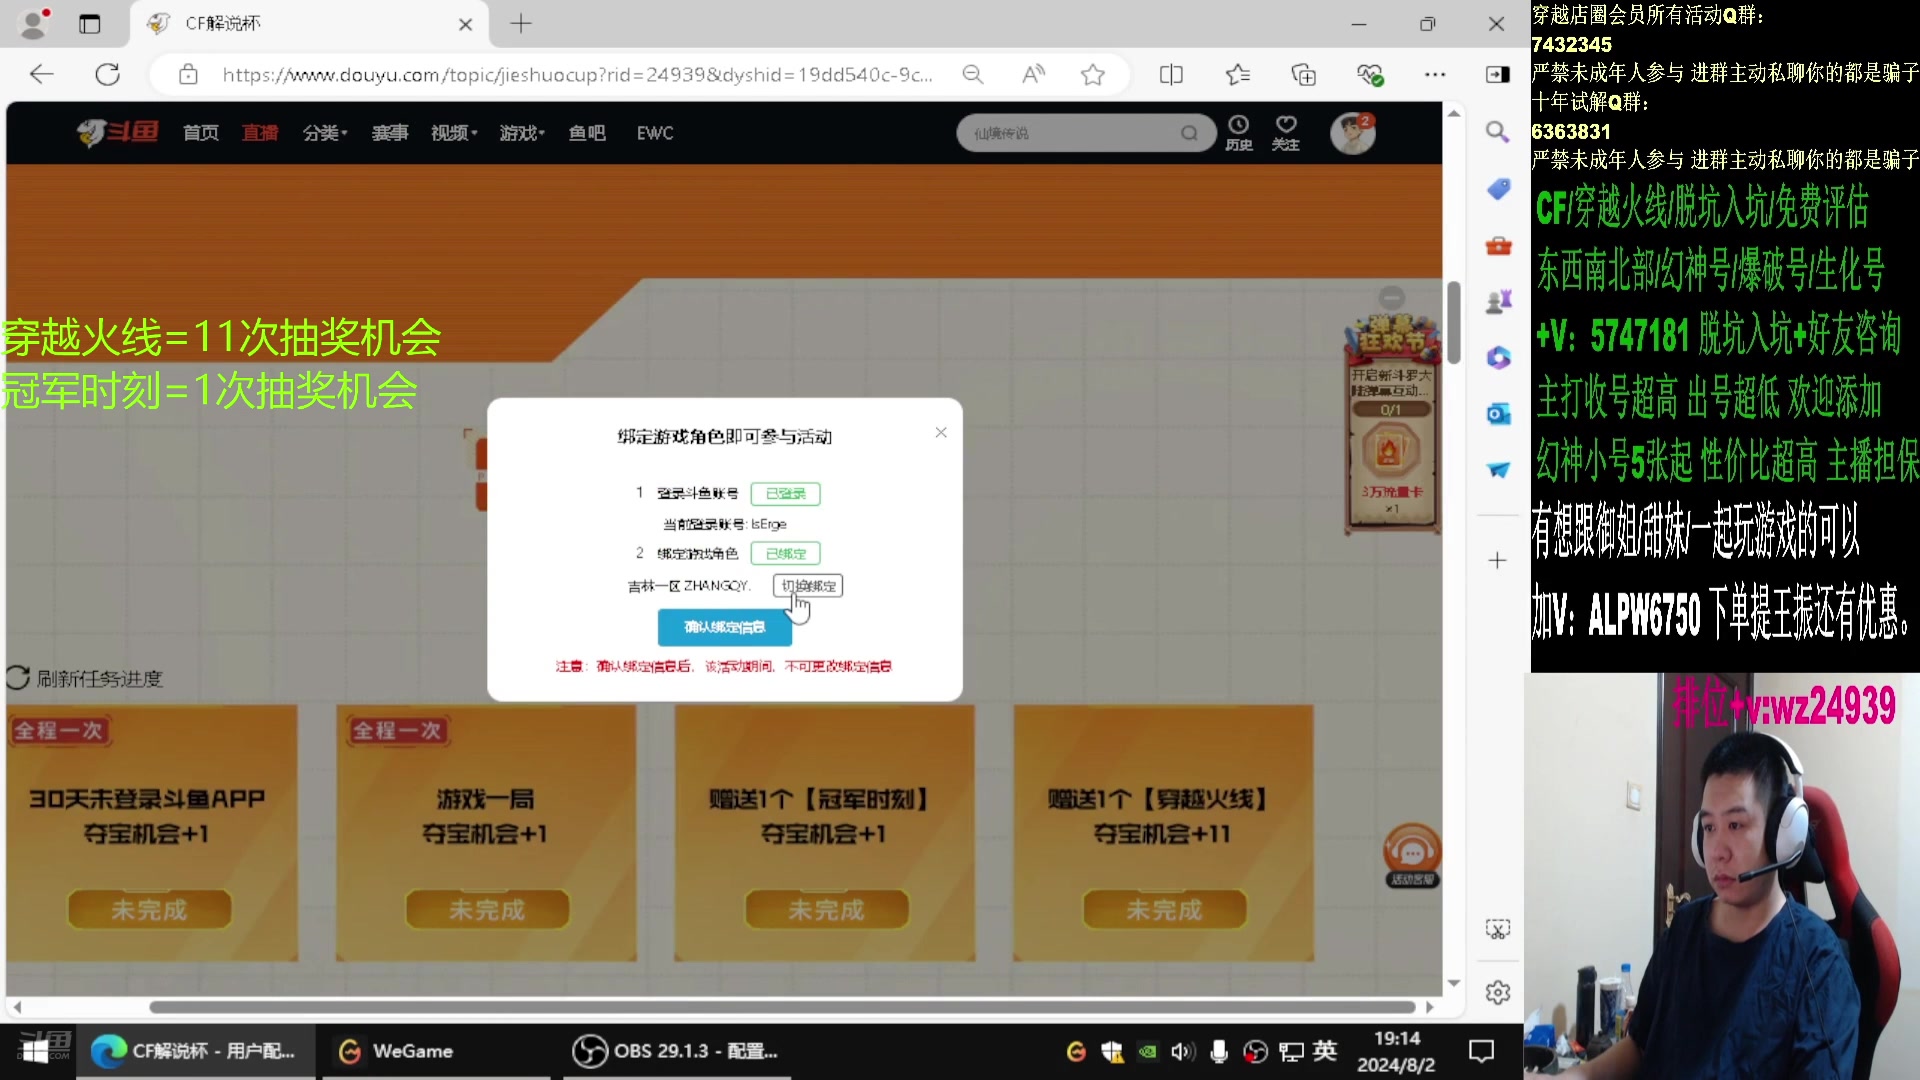Mute the microphone in the system tray
Screen dimensions: 1920x1080
[x=1219, y=1051]
